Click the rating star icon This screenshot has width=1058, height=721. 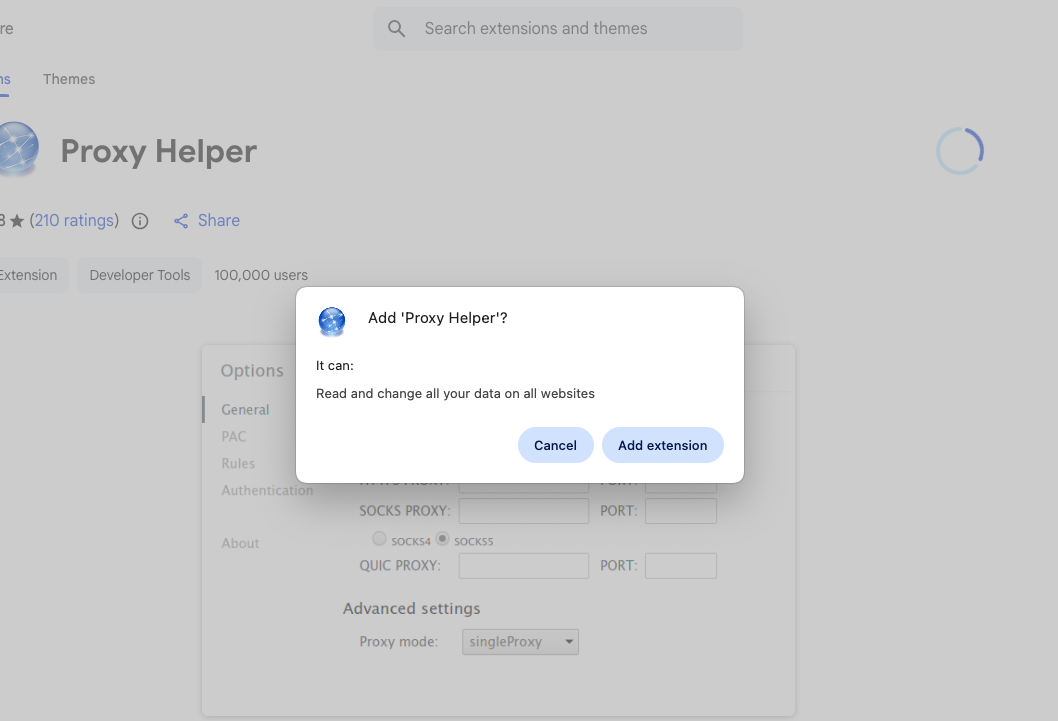[17, 221]
